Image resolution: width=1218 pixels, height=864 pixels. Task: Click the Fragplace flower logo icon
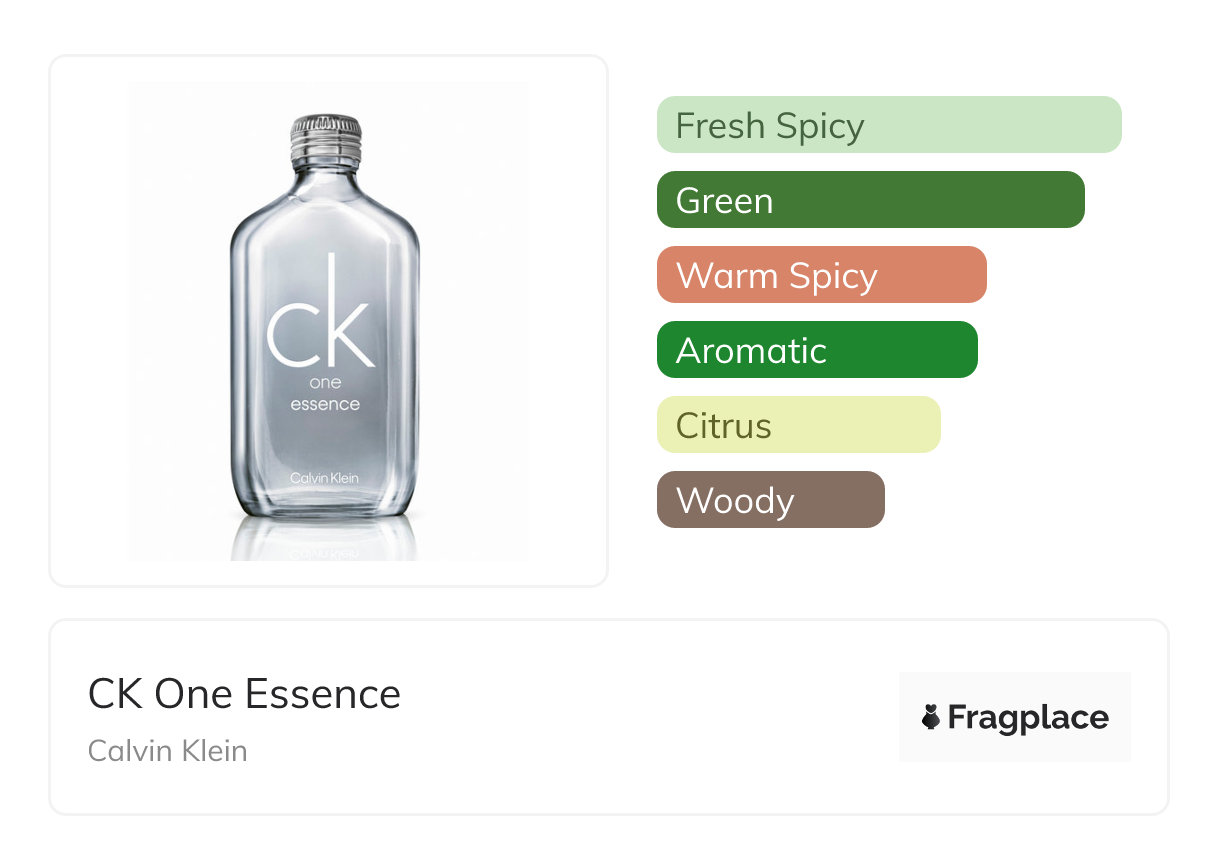pyautogui.click(x=931, y=717)
